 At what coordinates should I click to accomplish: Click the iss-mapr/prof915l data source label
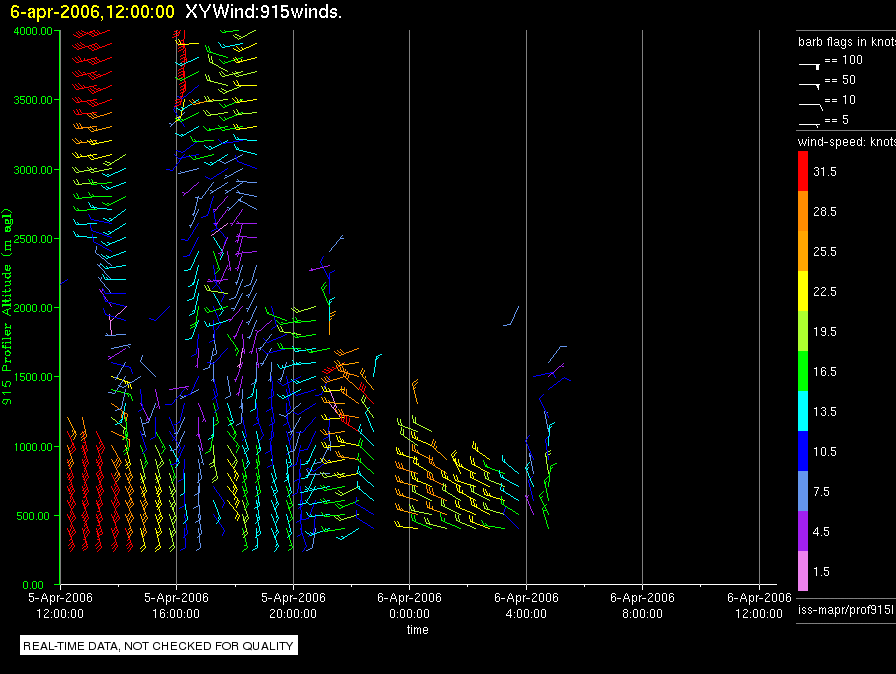pos(843,609)
